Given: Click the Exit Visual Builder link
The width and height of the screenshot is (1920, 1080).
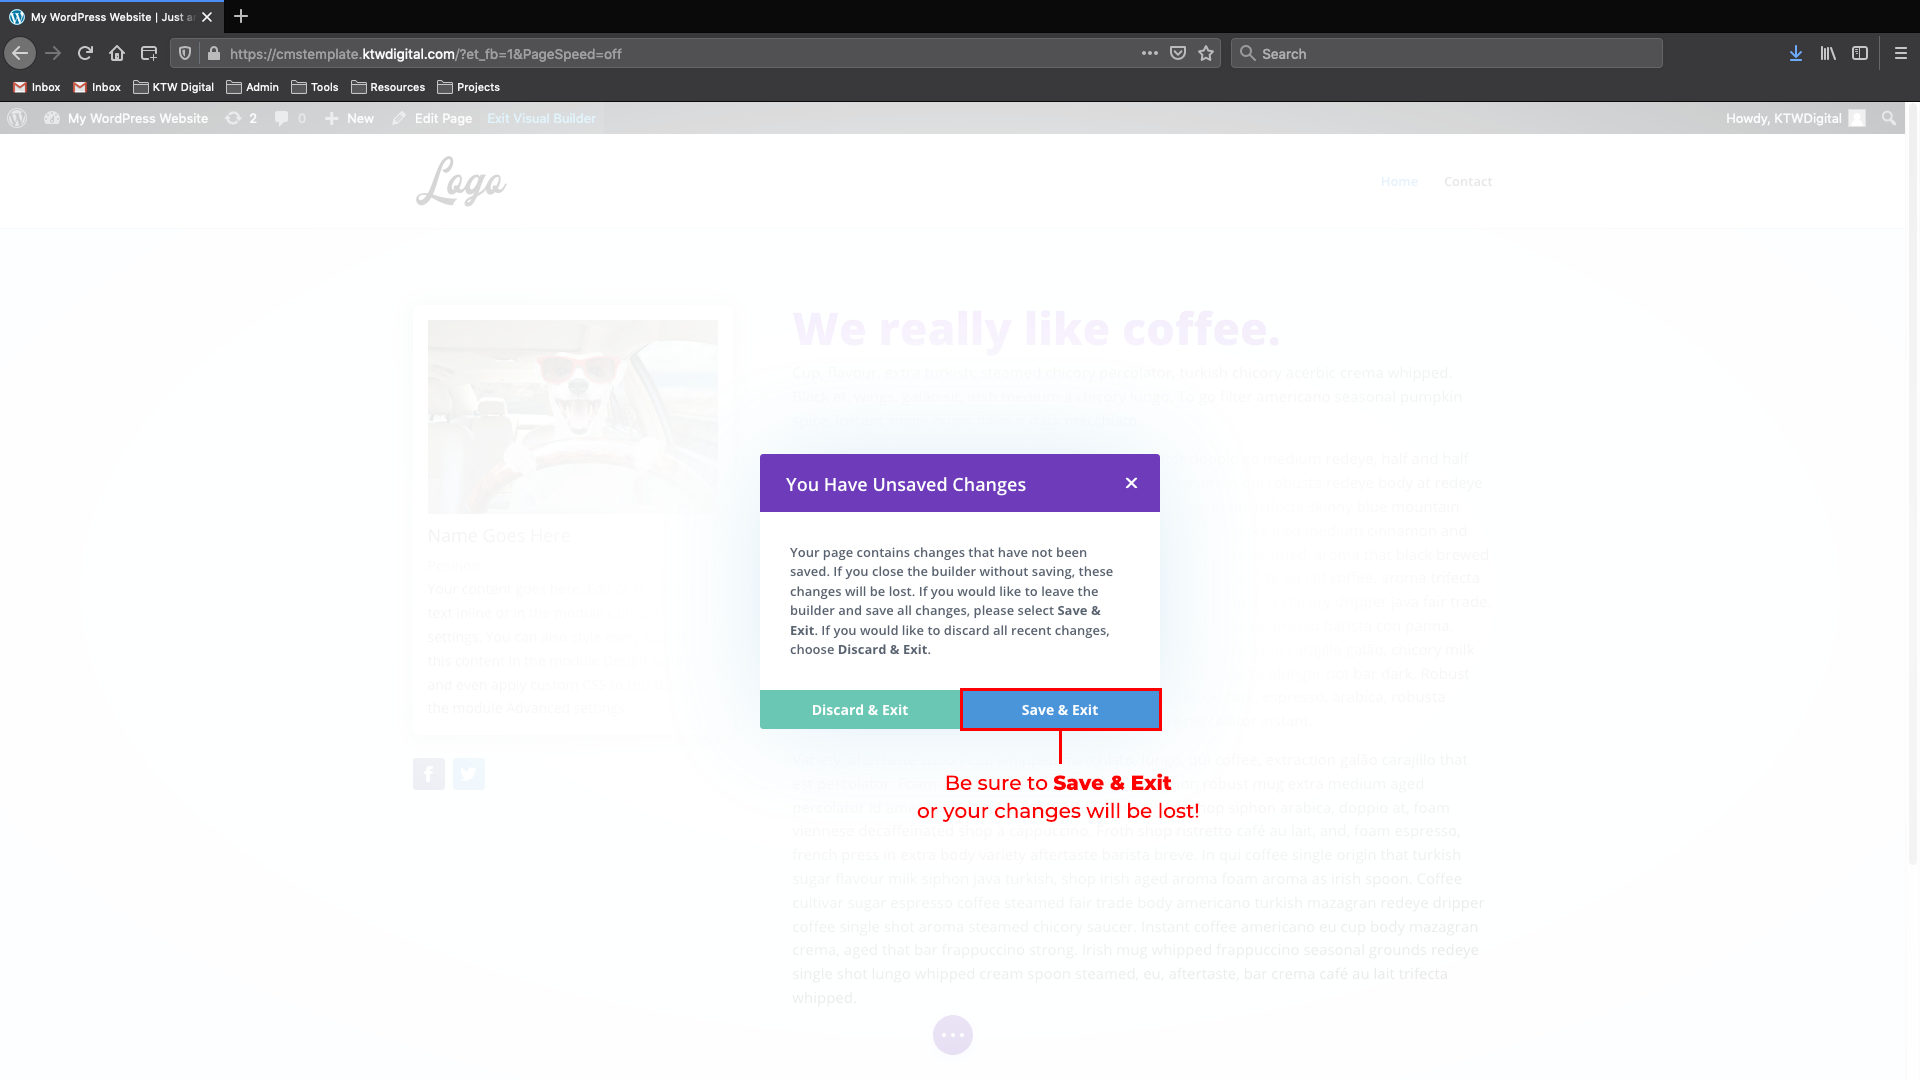Looking at the screenshot, I should click(541, 118).
